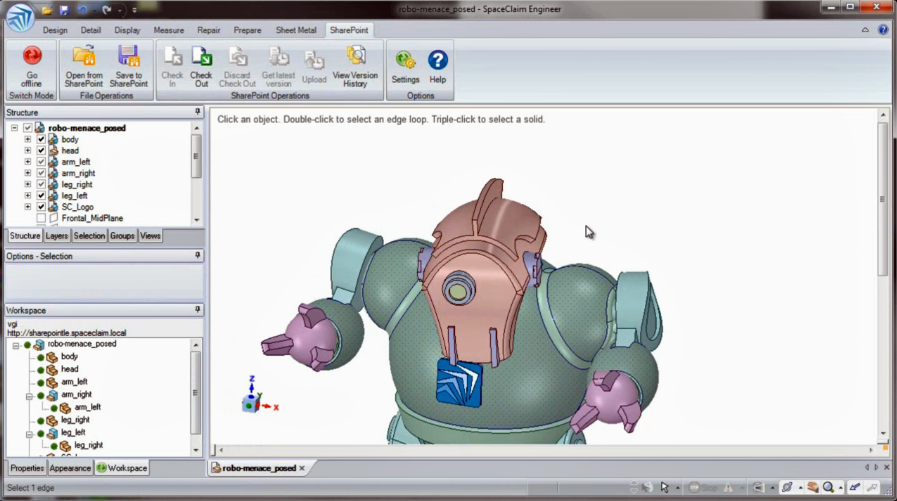Click the blue SC logo on robot chest
The image size is (897, 501).
(459, 382)
